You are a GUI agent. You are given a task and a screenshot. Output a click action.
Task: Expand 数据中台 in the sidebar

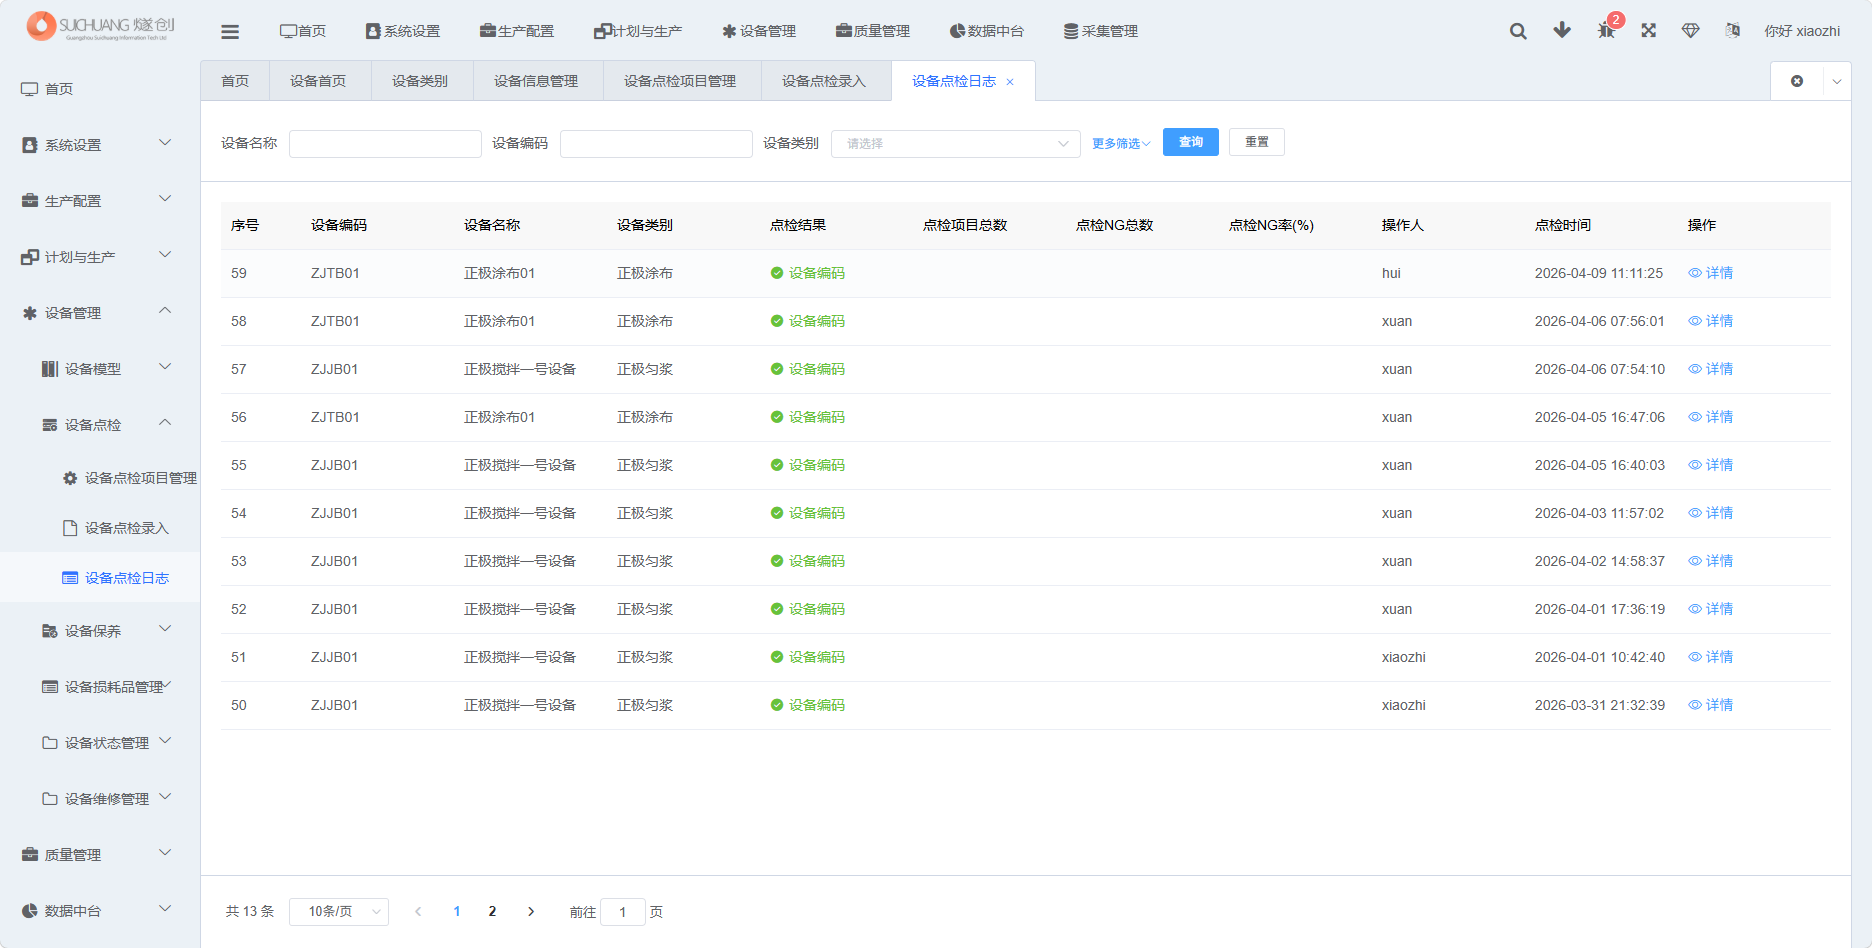pyautogui.click(x=100, y=911)
